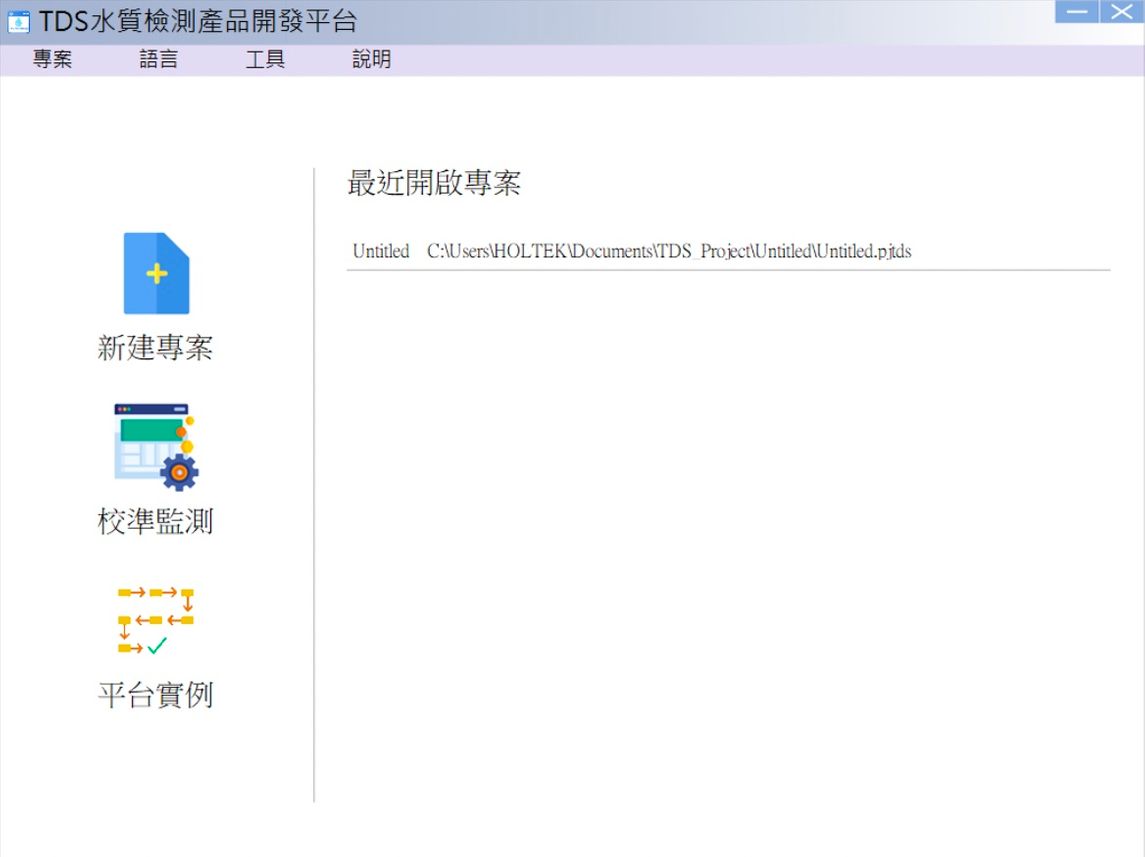1145x857 pixels.
Task: Open the 工具 menu
Action: (x=265, y=59)
